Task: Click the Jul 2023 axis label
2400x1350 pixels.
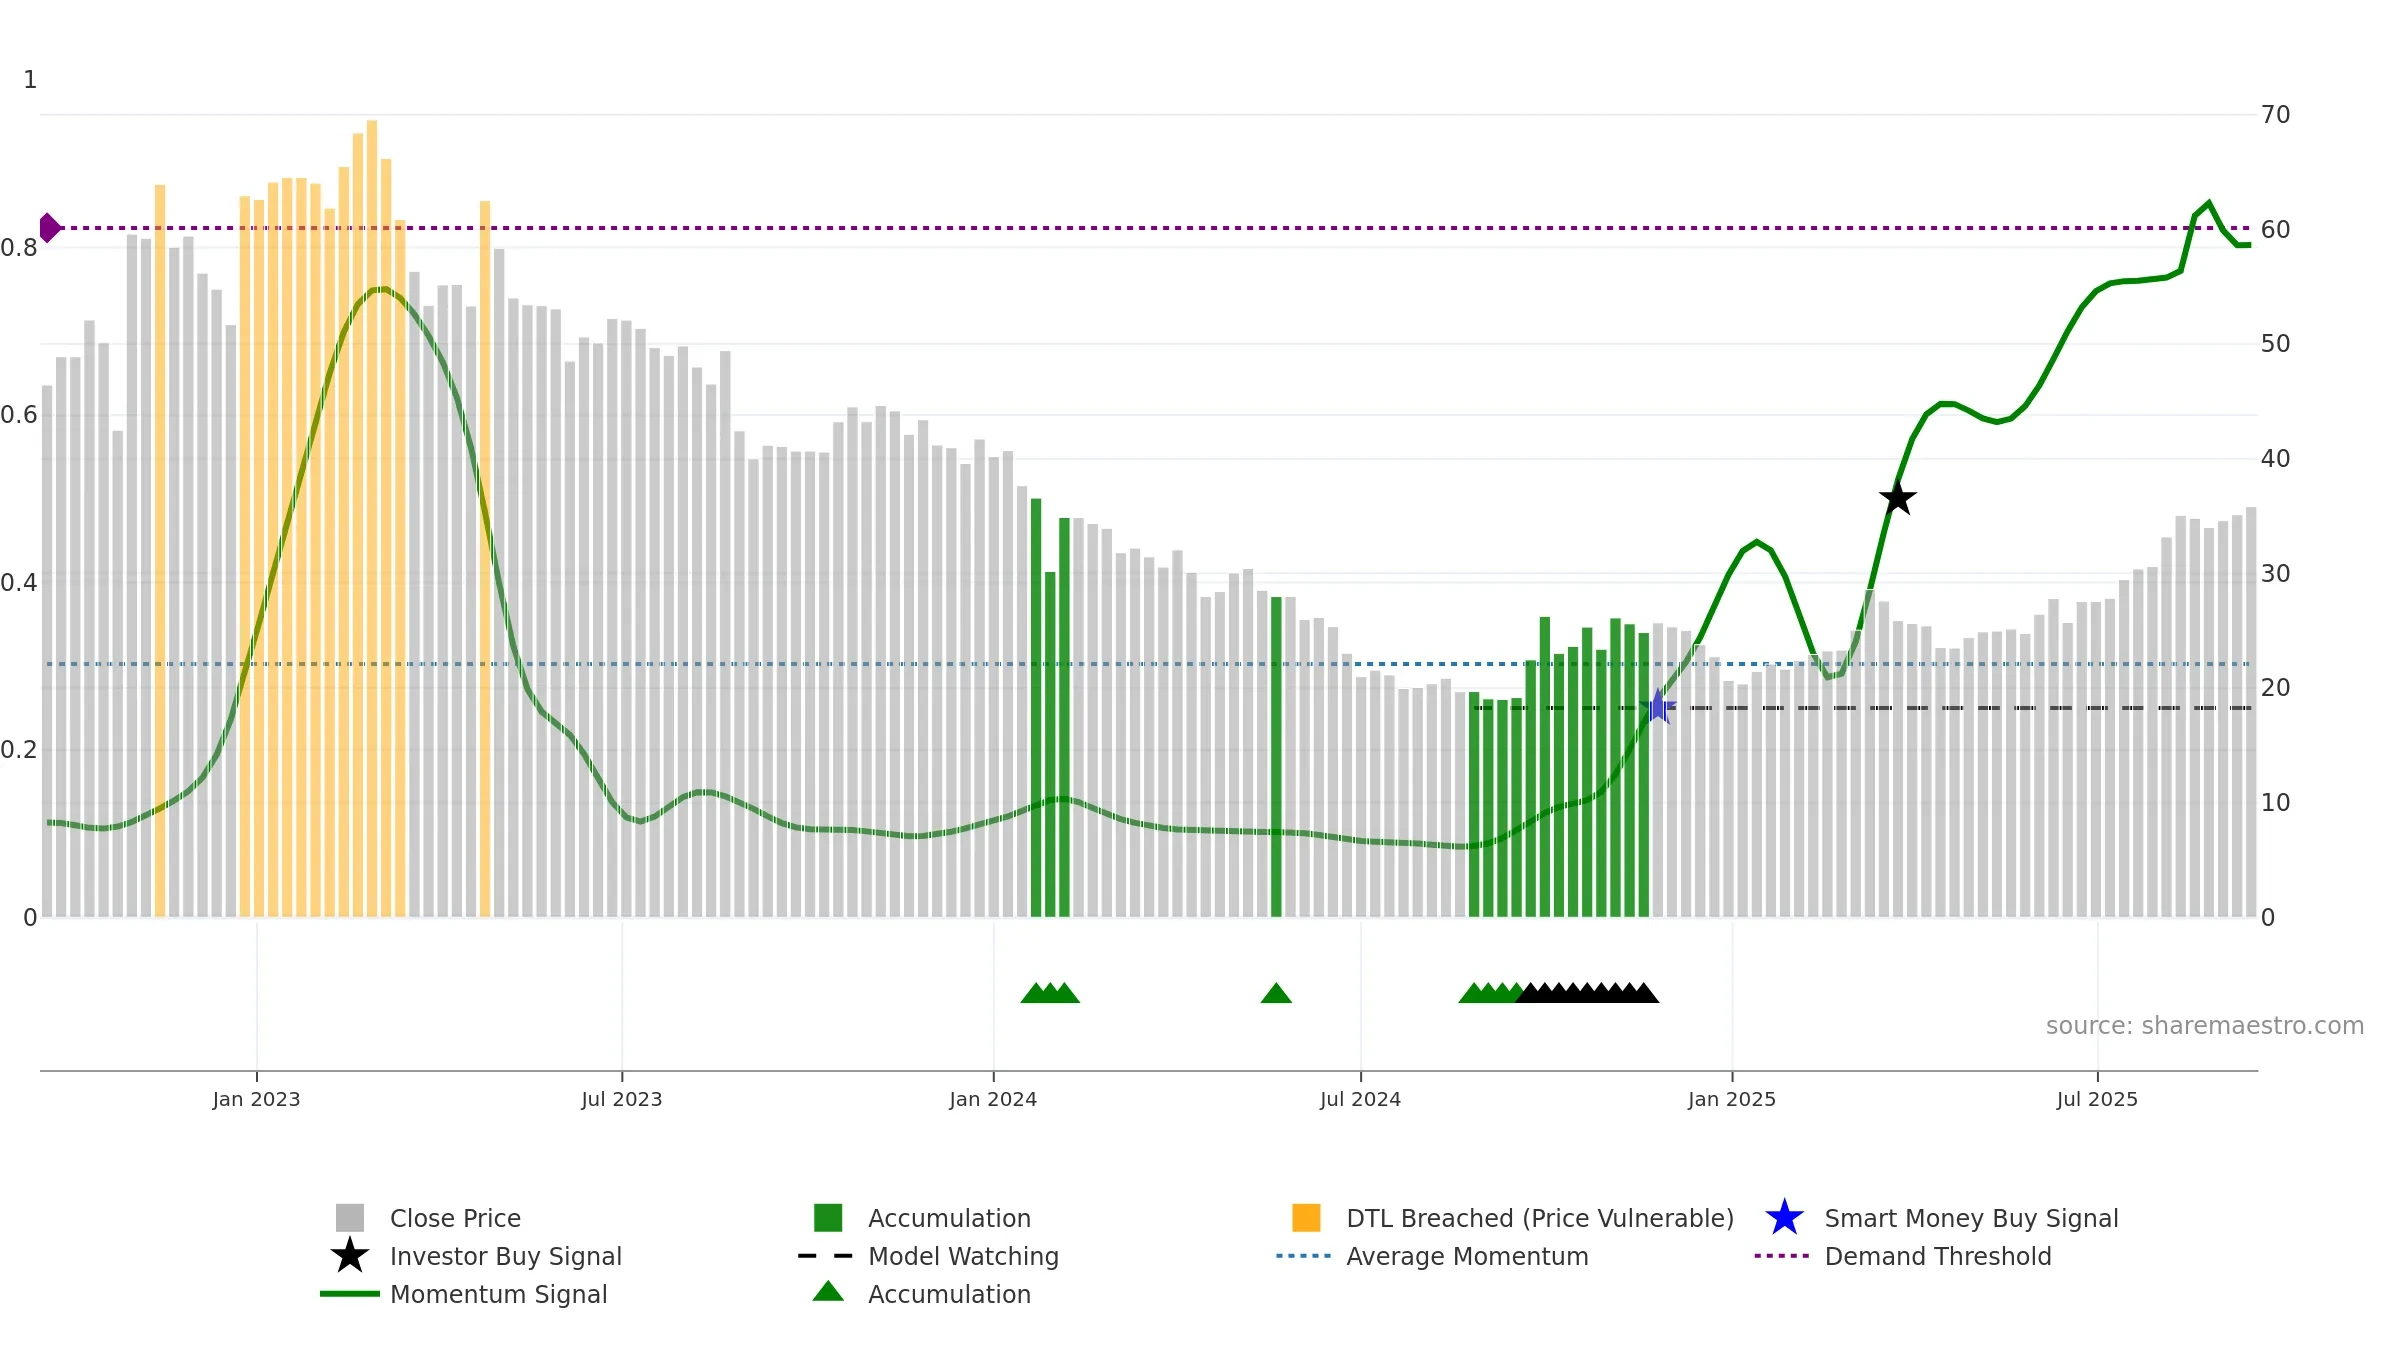Action: (x=622, y=1099)
